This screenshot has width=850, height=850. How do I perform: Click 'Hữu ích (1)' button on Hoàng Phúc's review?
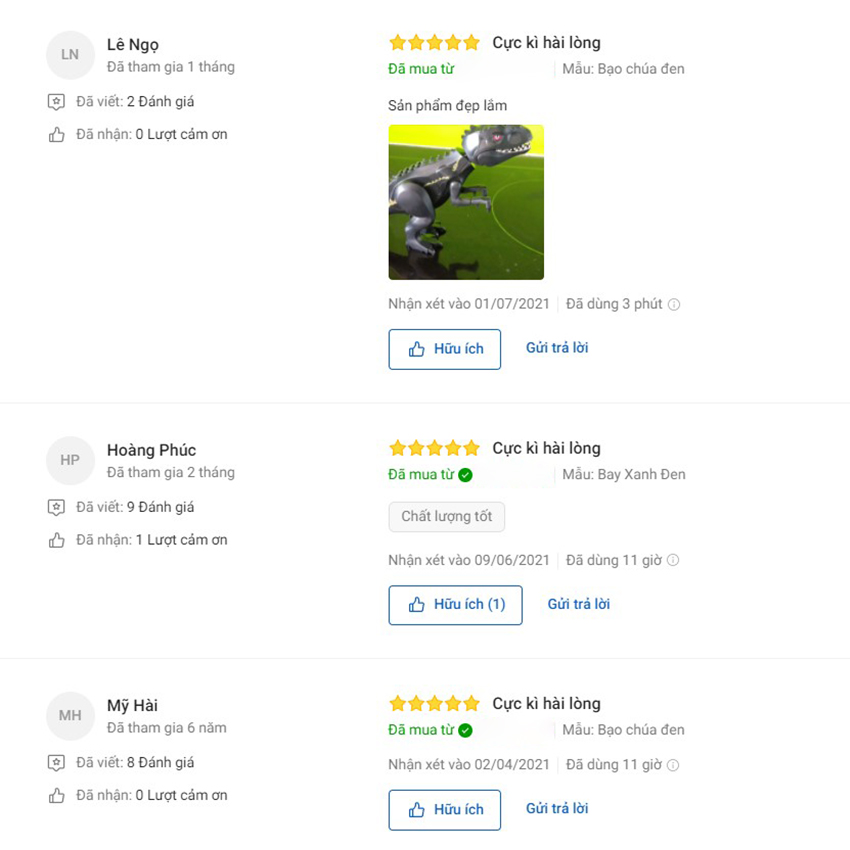pyautogui.click(x=455, y=605)
